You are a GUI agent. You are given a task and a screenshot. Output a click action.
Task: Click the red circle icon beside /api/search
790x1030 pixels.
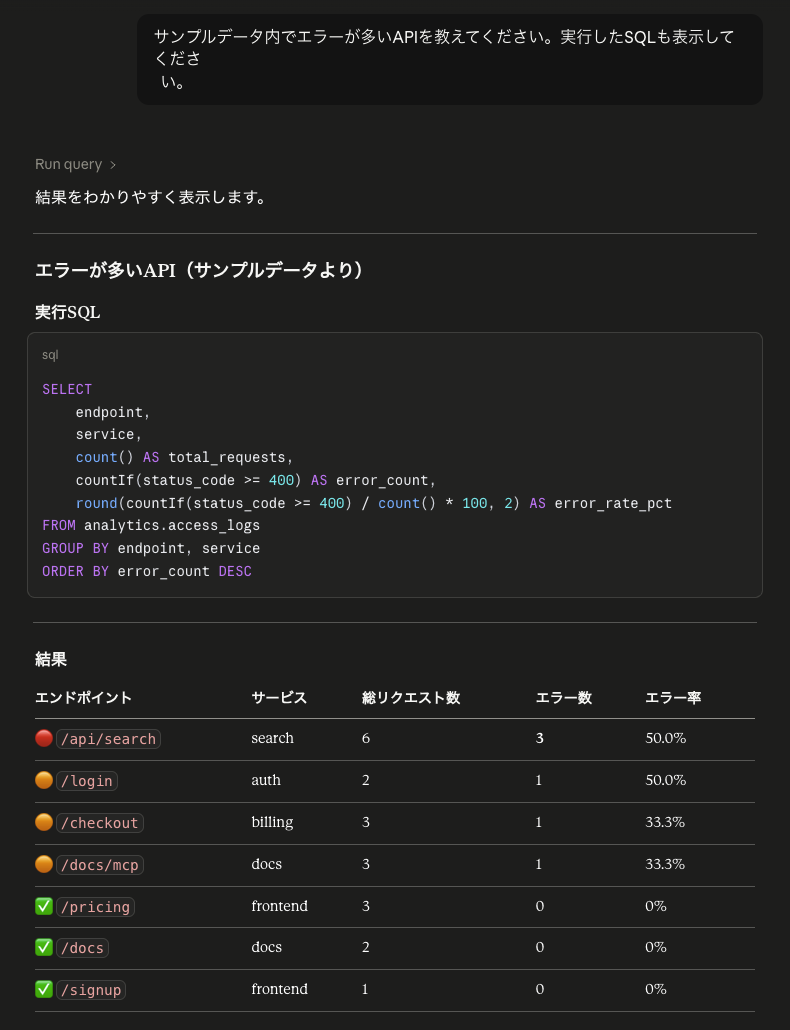(44, 738)
